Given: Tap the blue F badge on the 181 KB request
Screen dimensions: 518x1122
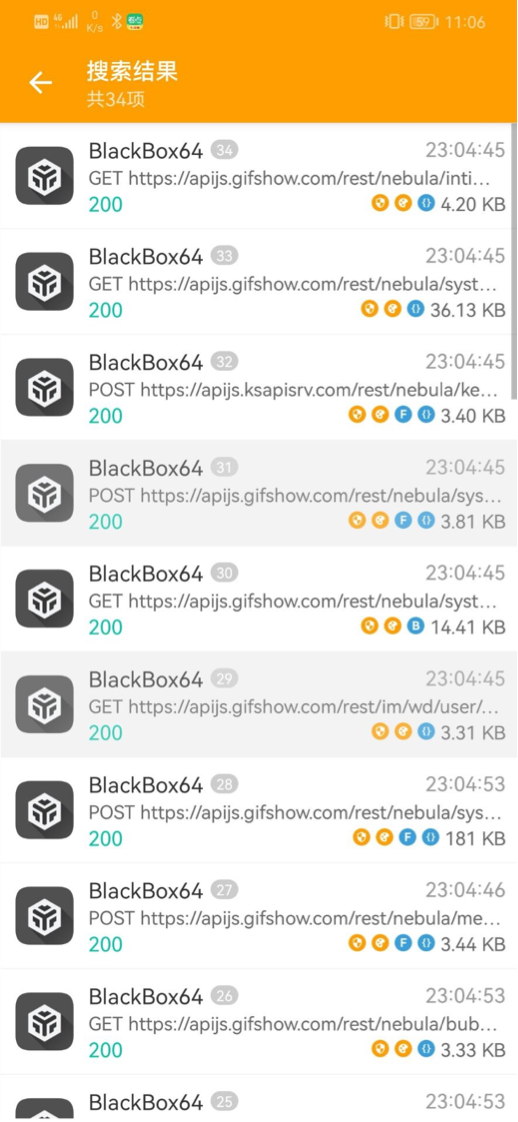Looking at the screenshot, I should click(x=407, y=838).
